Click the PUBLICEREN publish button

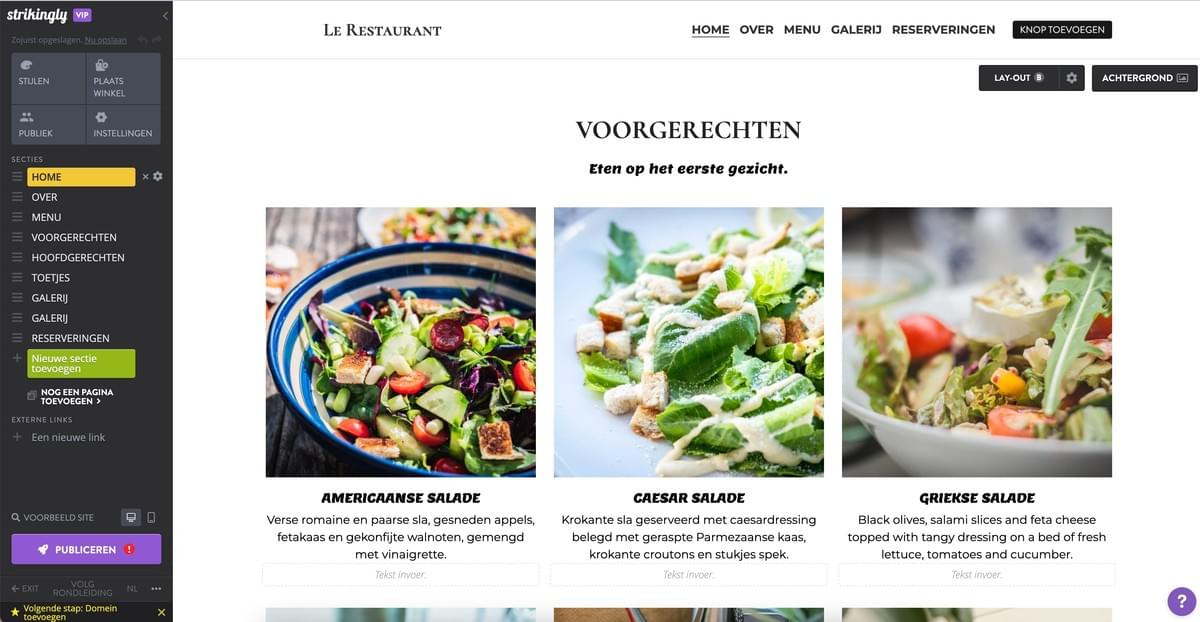[86, 549]
